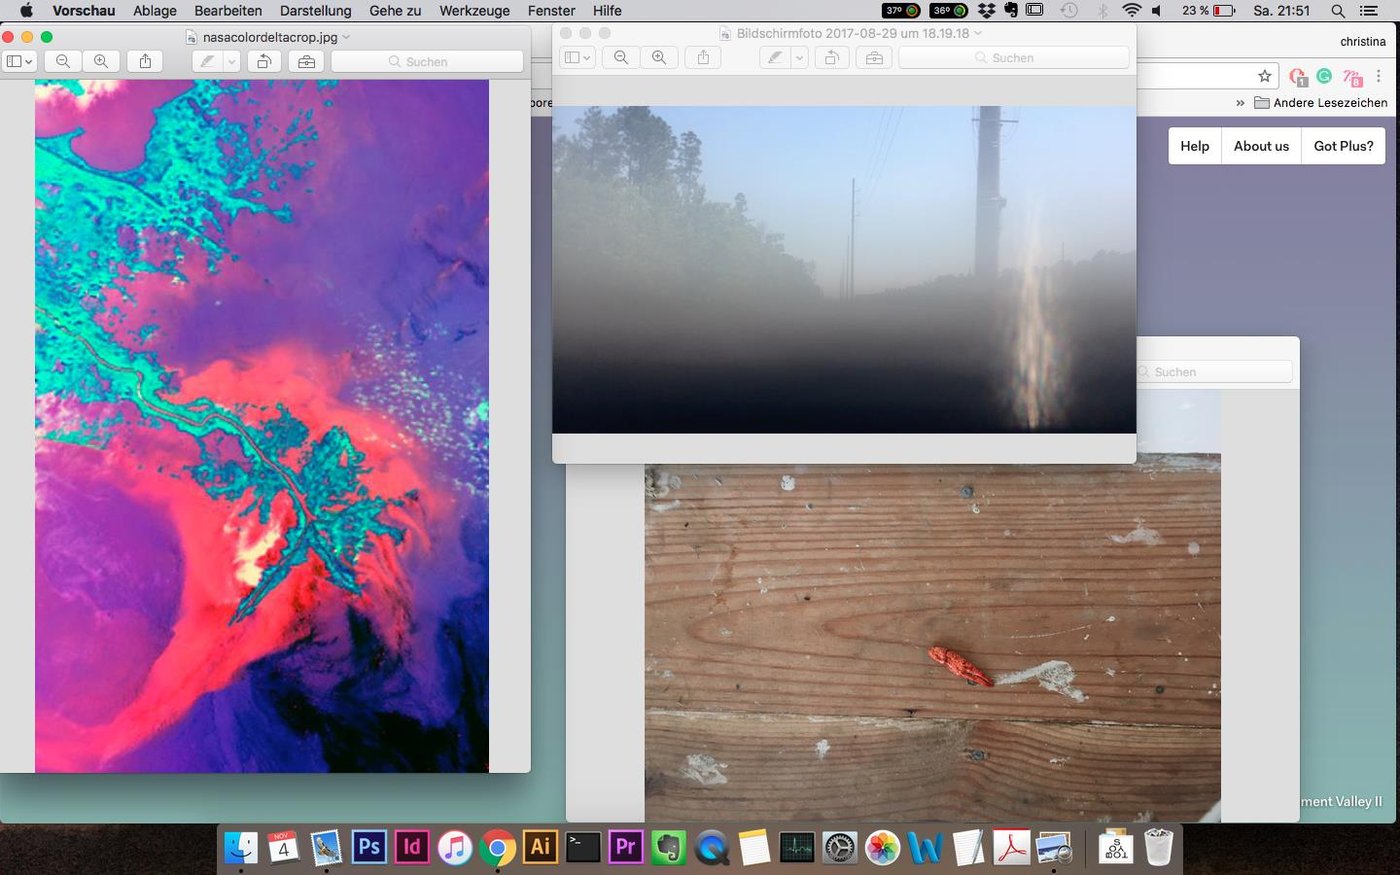Bookmark this page with the star icon
Image resolution: width=1400 pixels, height=875 pixels.
pos(1265,76)
